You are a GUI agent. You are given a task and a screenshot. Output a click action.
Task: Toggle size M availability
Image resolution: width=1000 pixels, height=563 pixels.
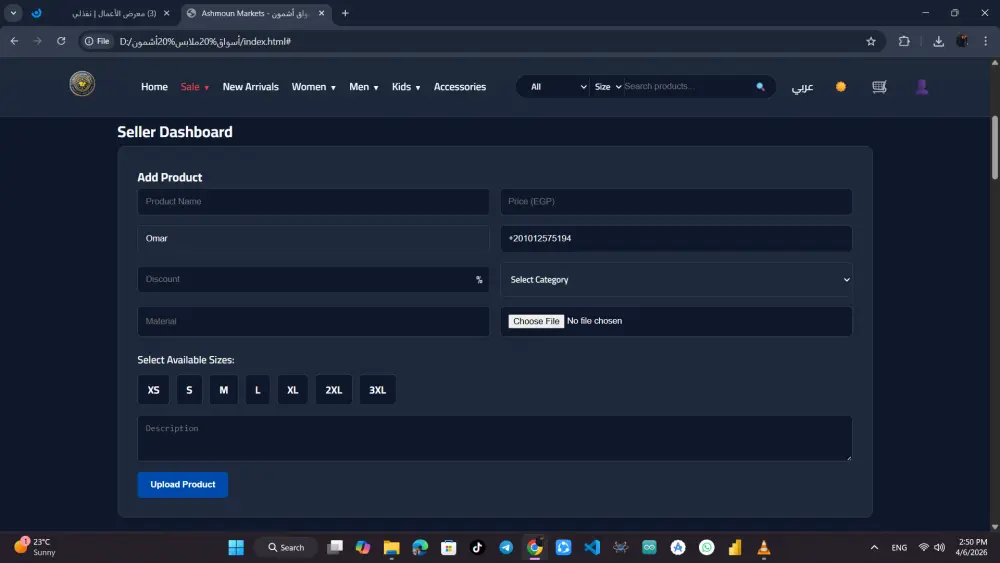224,390
